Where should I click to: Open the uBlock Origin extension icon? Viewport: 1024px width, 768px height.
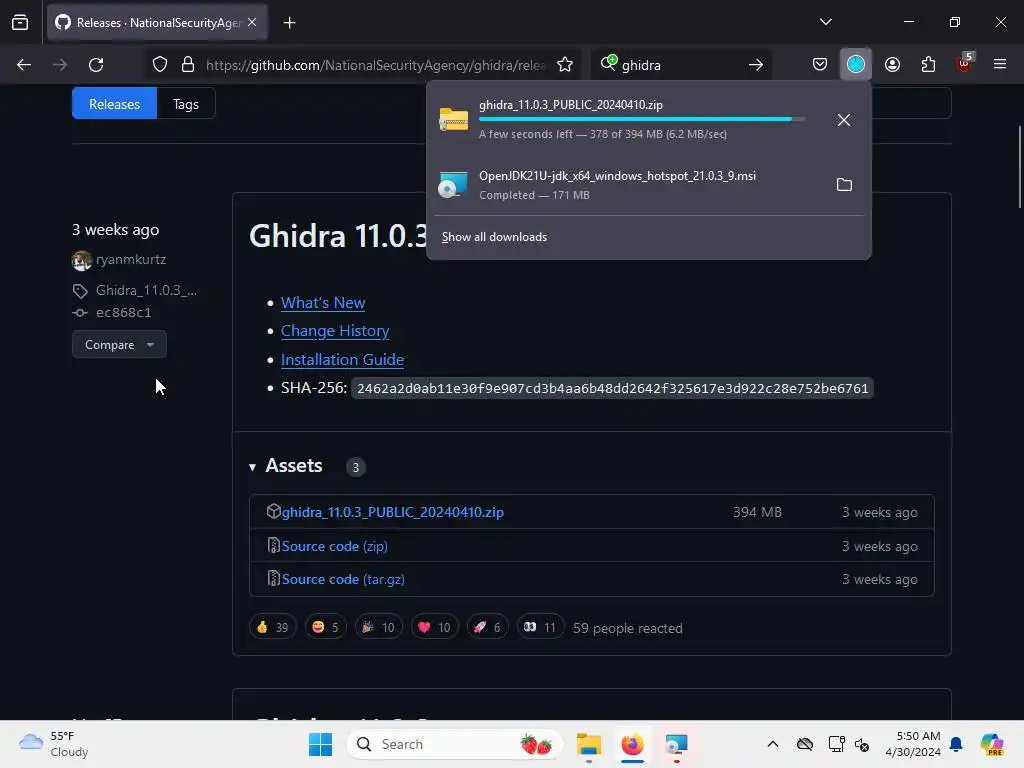pos(965,63)
